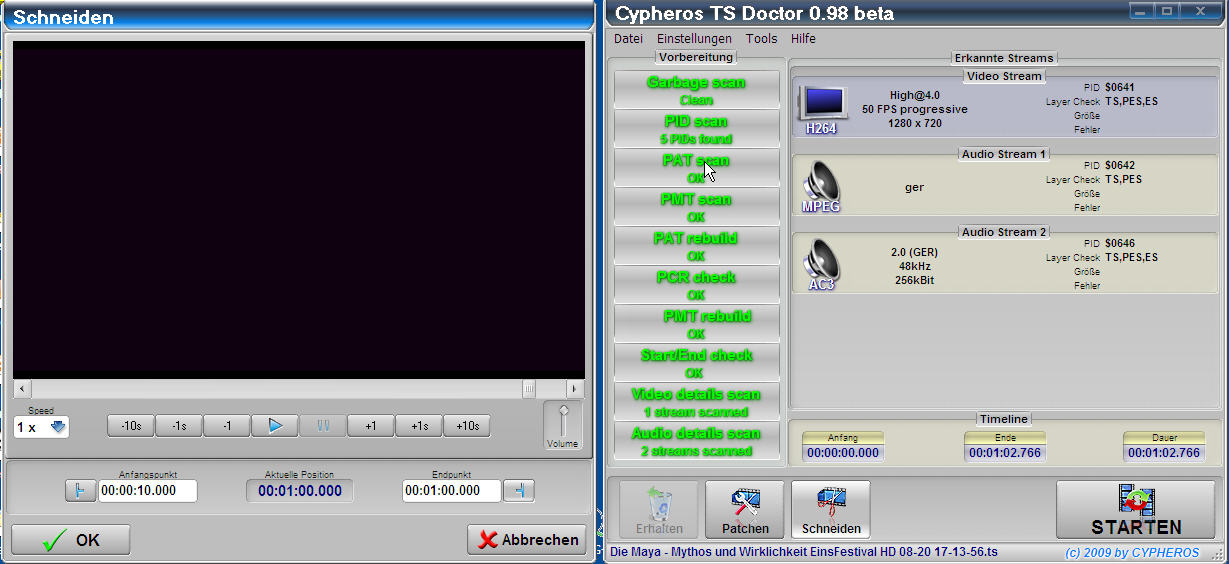Click the Start/End check step
1229x564 pixels.
(696, 363)
